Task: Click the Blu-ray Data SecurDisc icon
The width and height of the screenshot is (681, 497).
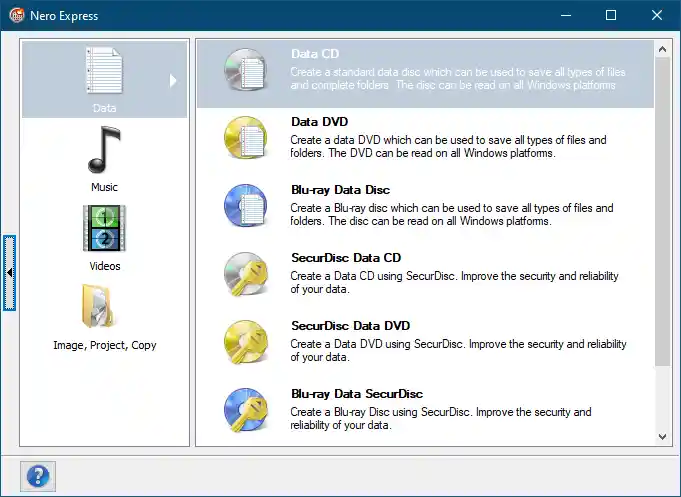Action: click(245, 409)
